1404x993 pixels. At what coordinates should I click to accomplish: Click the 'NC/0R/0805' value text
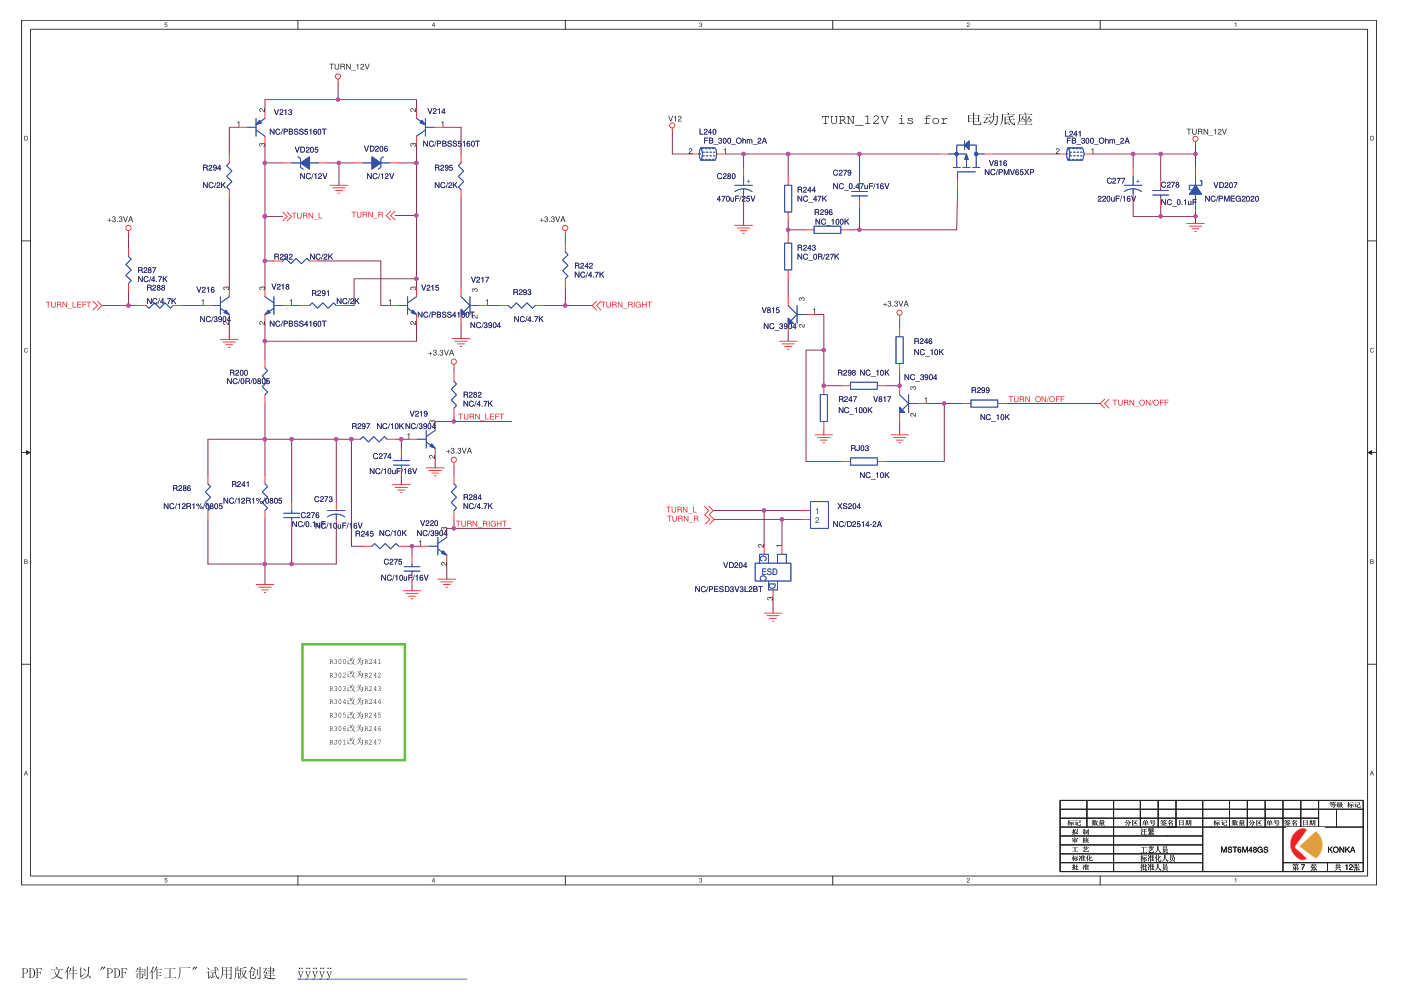pos(248,381)
